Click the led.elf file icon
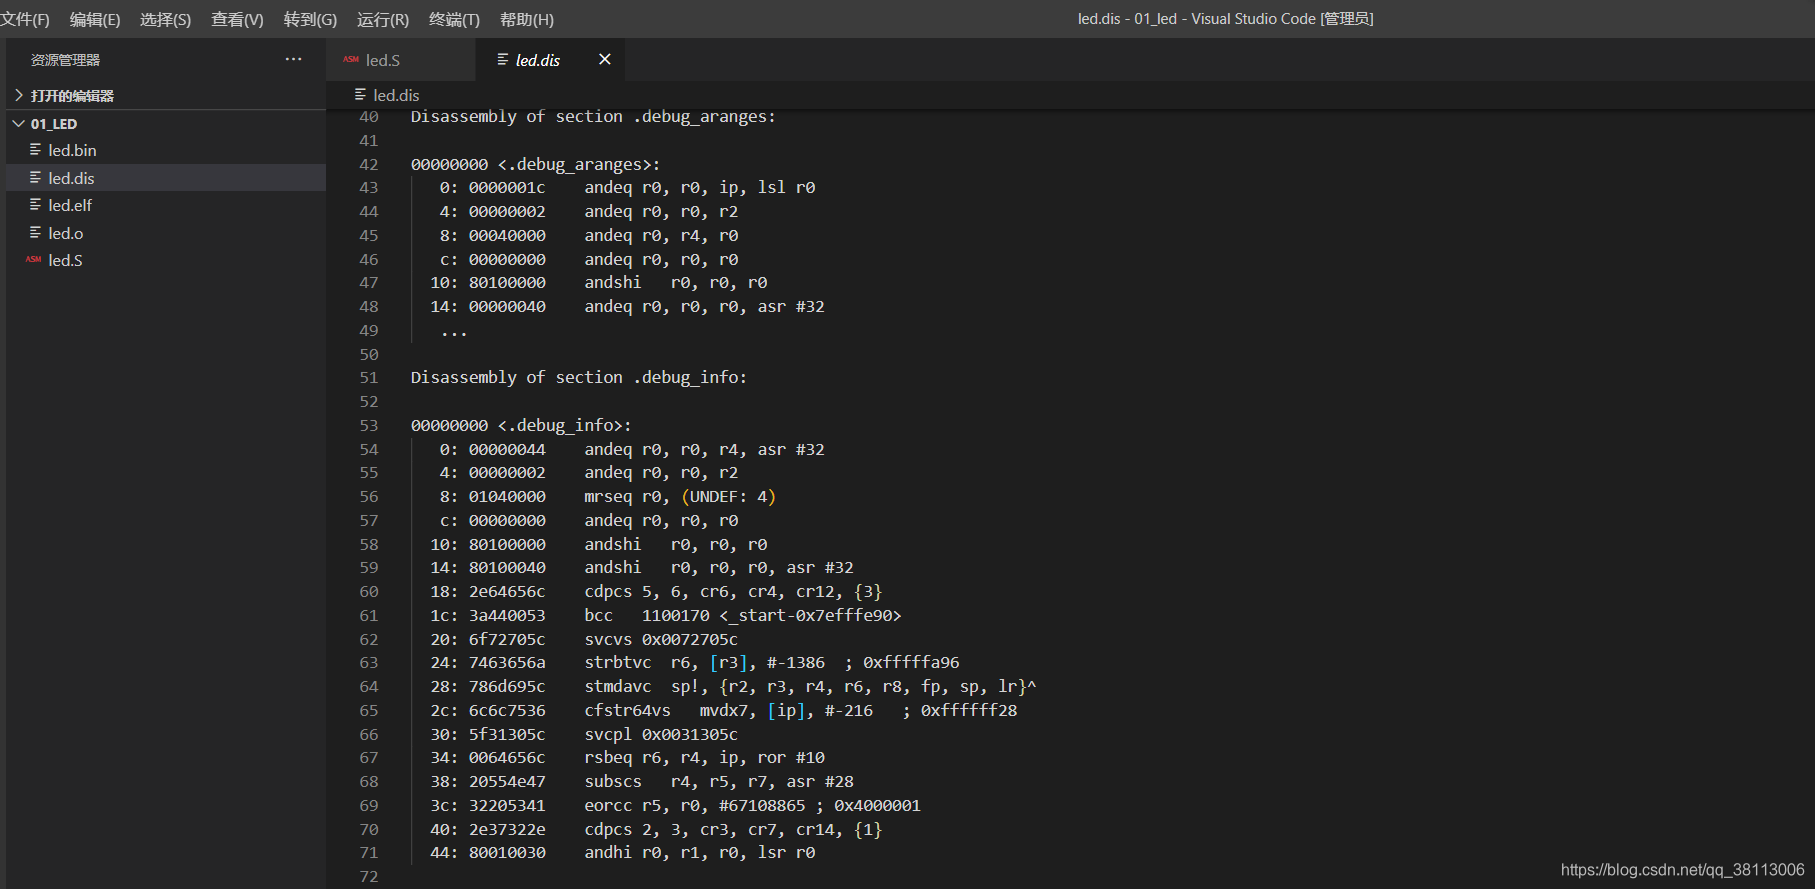 [35, 205]
